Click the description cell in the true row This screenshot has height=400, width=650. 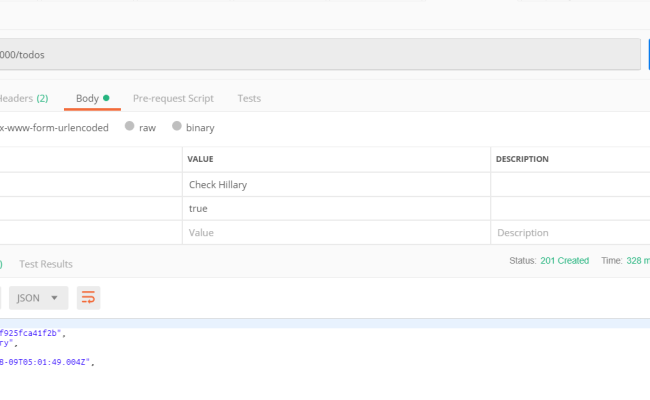coord(570,208)
